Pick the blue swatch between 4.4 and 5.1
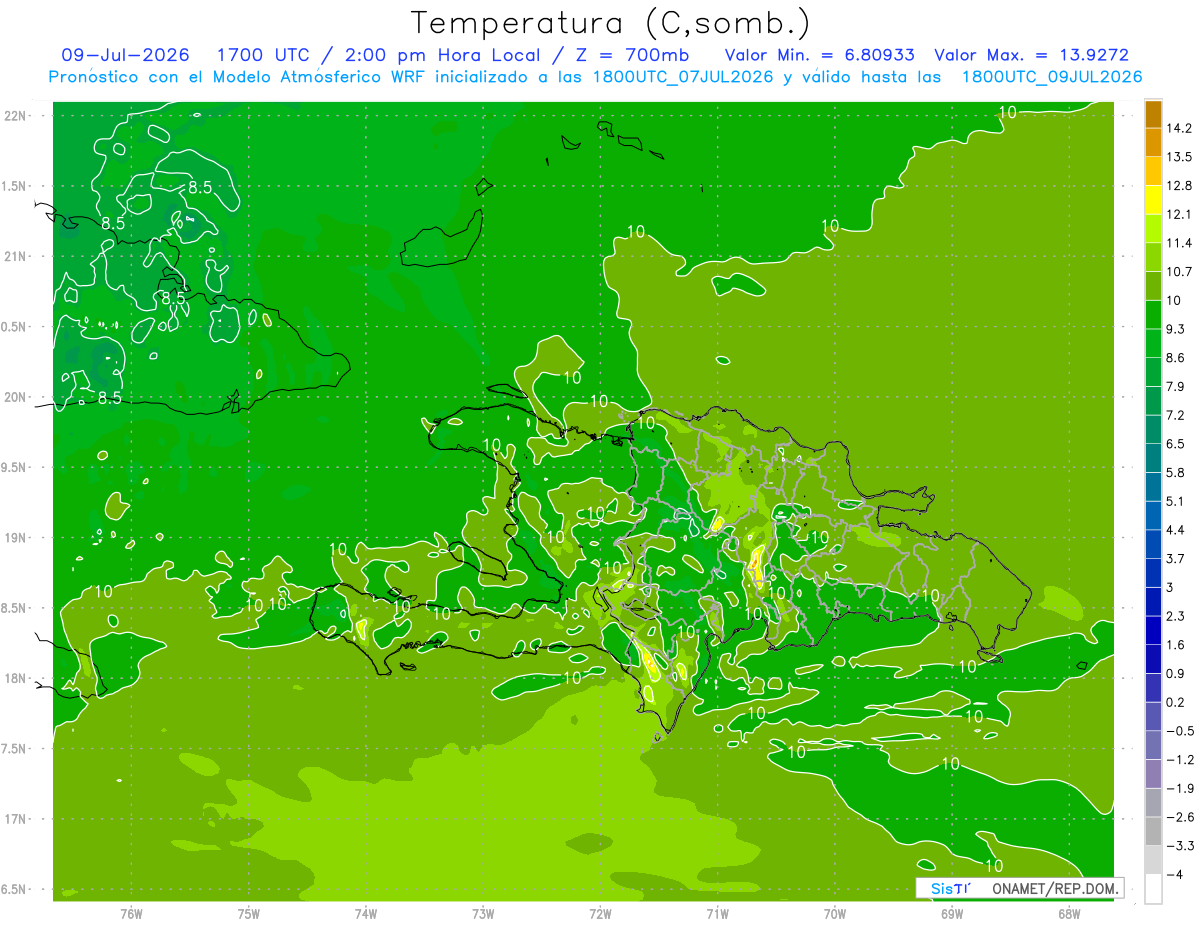Screen dimensions: 1200x927 [x=1153, y=515]
